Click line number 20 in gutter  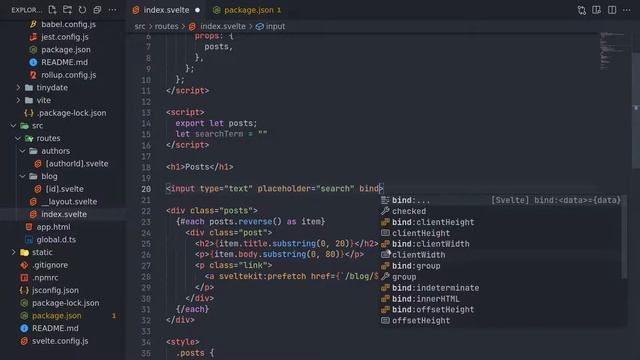point(146,189)
